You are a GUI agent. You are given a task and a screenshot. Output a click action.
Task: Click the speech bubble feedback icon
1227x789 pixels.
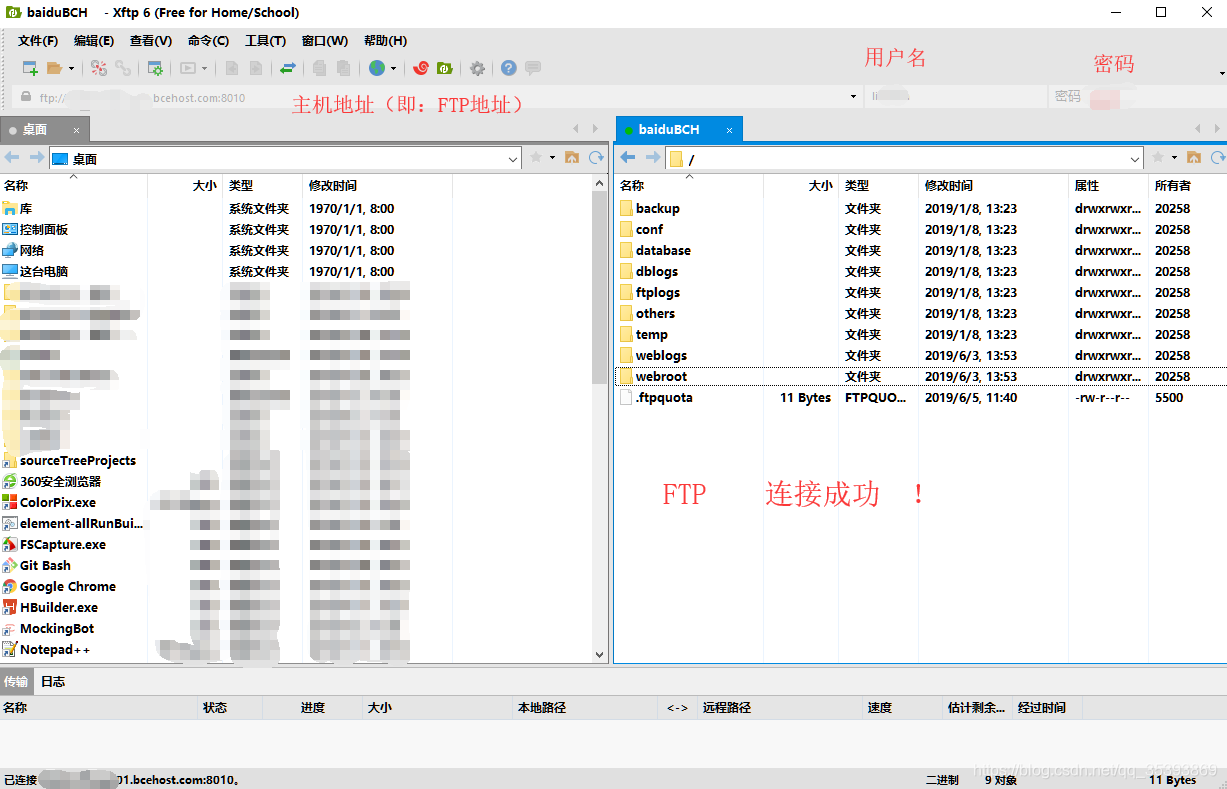point(533,68)
